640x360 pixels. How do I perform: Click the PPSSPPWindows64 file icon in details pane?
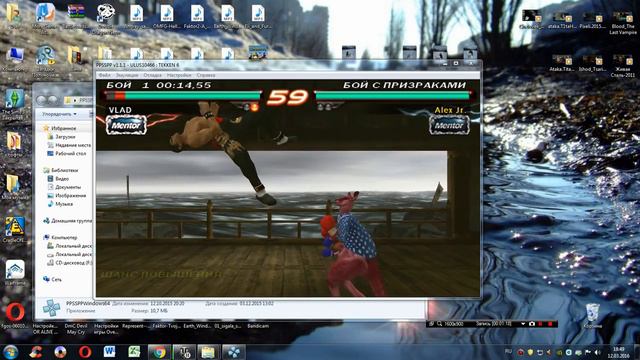pyautogui.click(x=51, y=308)
